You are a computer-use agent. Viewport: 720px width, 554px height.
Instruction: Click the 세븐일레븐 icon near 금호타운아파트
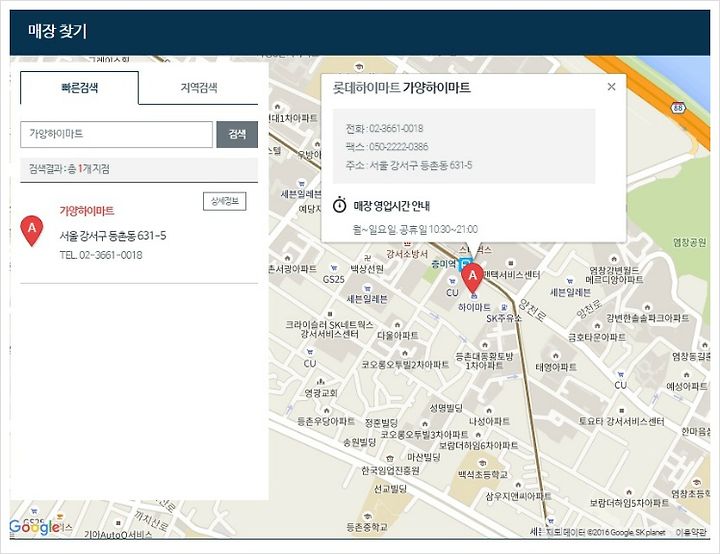(x=569, y=281)
